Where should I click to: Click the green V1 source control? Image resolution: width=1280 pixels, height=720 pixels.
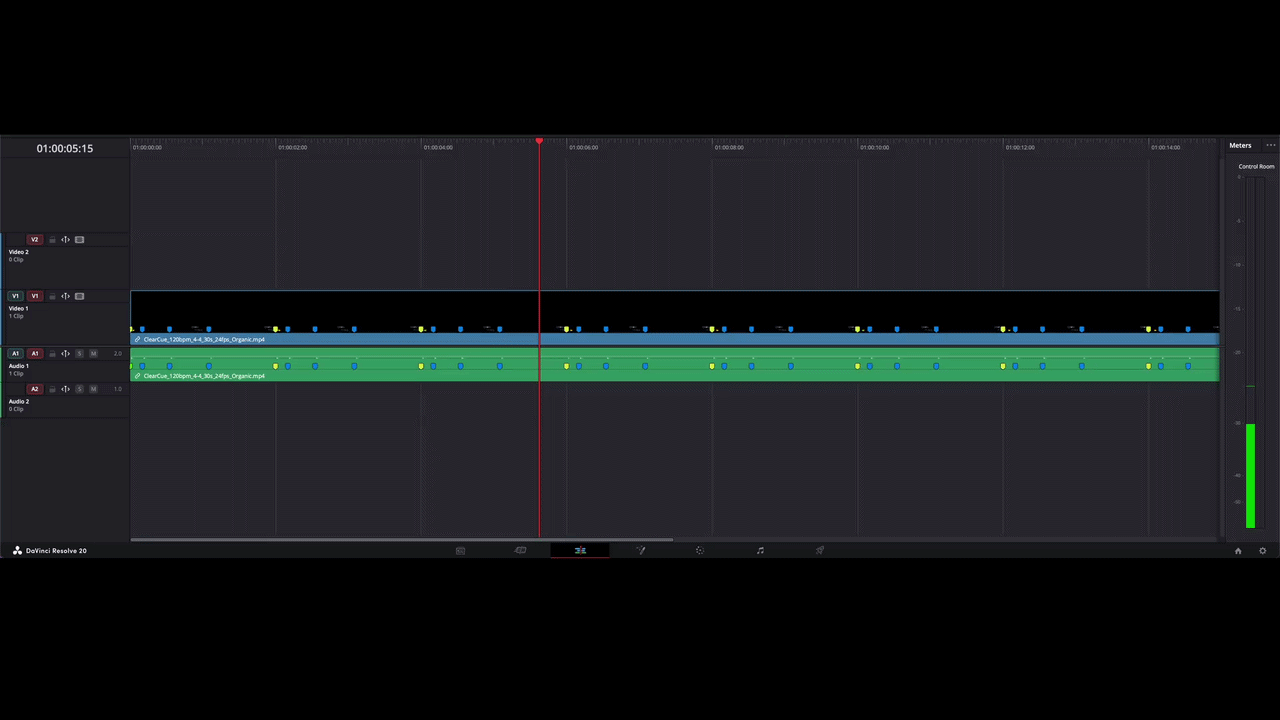[x=15, y=296]
